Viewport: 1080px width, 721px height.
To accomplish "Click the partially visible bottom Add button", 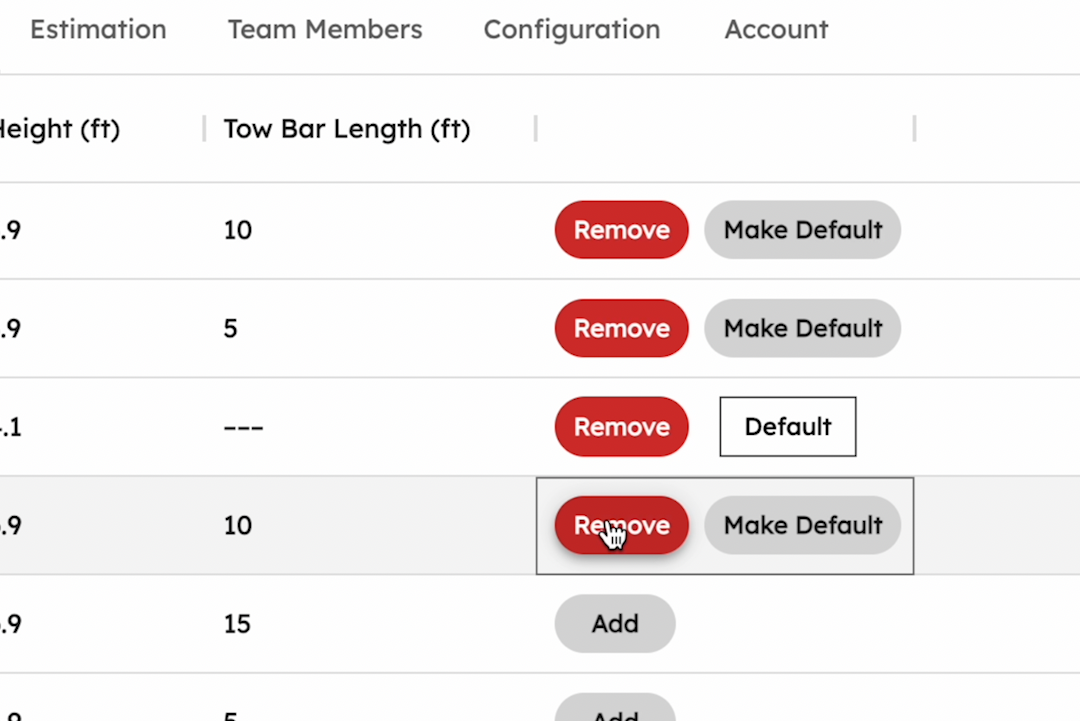I will click(615, 711).
